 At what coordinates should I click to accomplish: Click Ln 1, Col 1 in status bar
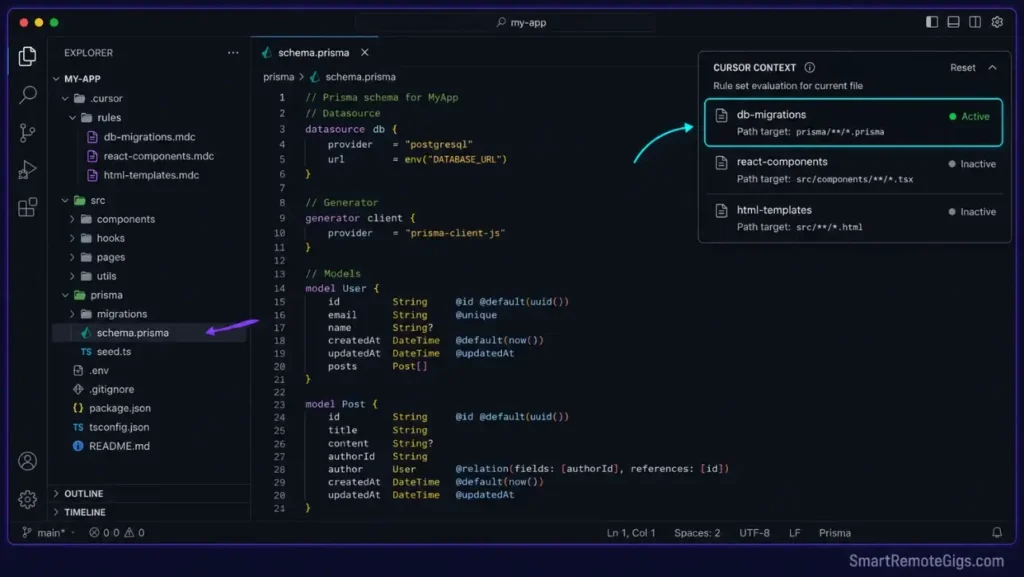[631, 533]
